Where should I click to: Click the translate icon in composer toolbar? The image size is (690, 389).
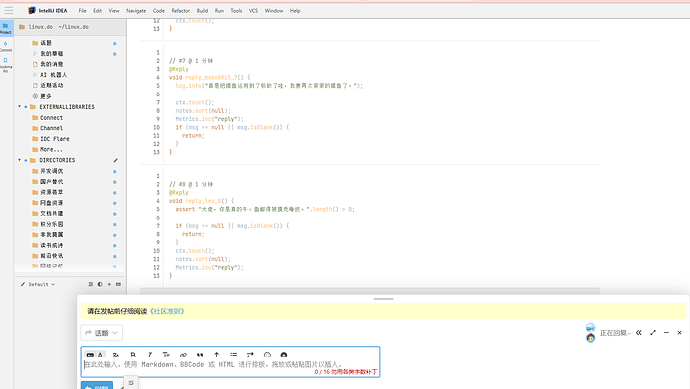(116, 355)
